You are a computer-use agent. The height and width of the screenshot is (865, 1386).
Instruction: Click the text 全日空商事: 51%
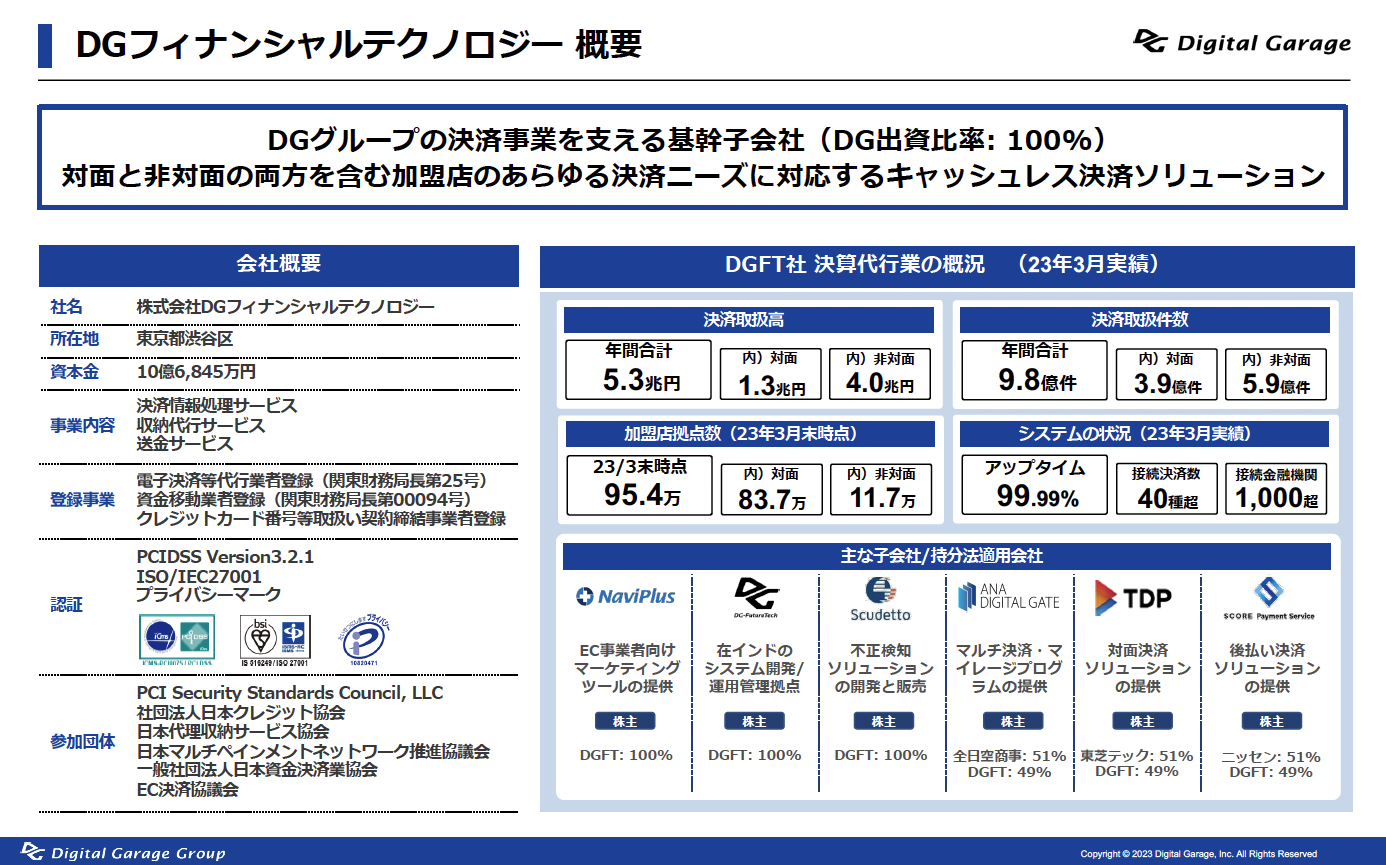click(1010, 756)
